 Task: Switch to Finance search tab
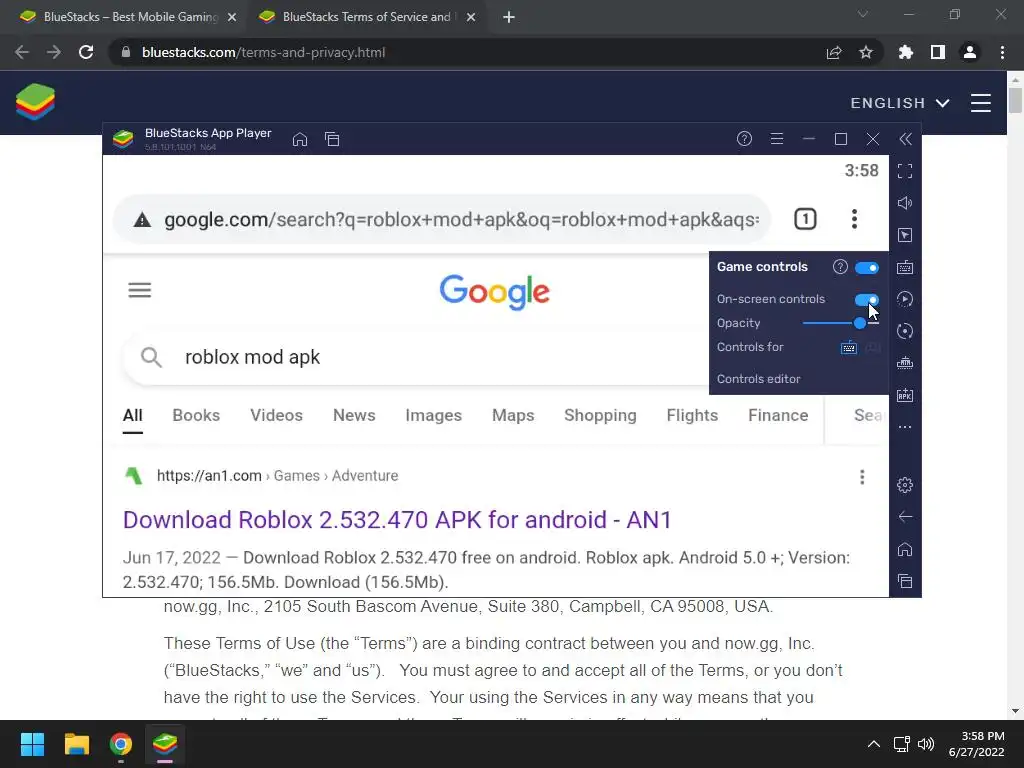coord(778,415)
